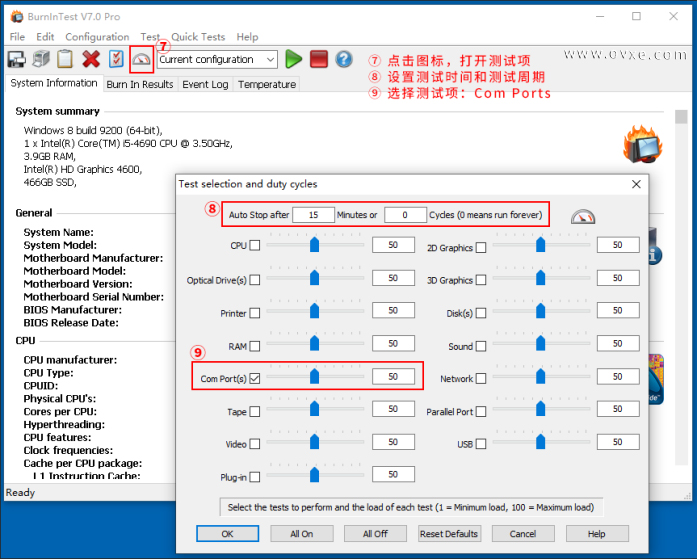Viewport: 698px width, 560px height.
Task: Click the Sound load value field
Action: (x=618, y=344)
